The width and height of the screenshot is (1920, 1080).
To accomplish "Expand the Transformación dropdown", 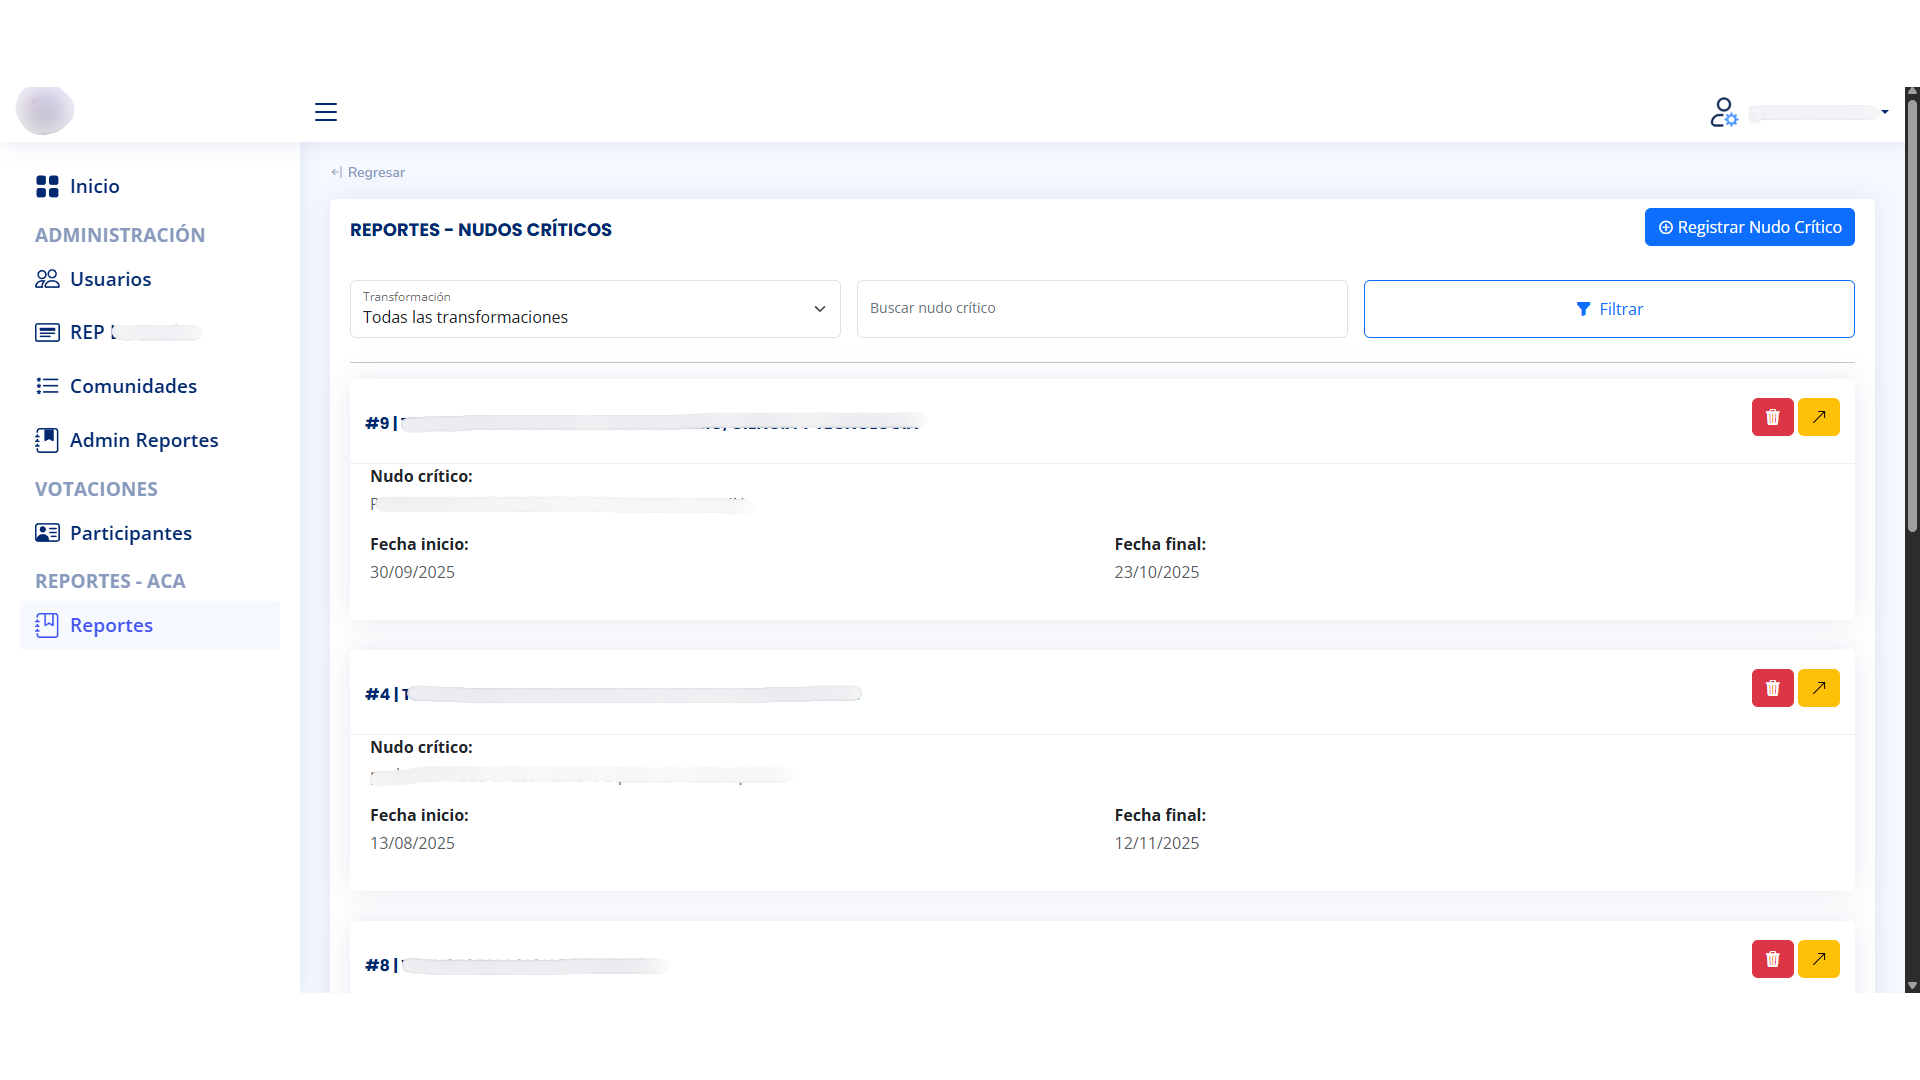I will (x=595, y=309).
